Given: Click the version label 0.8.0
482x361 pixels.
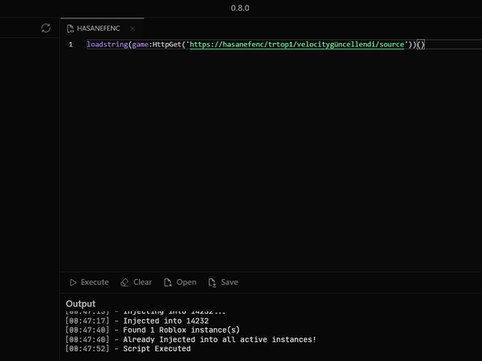Looking at the screenshot, I should pos(240,8).
